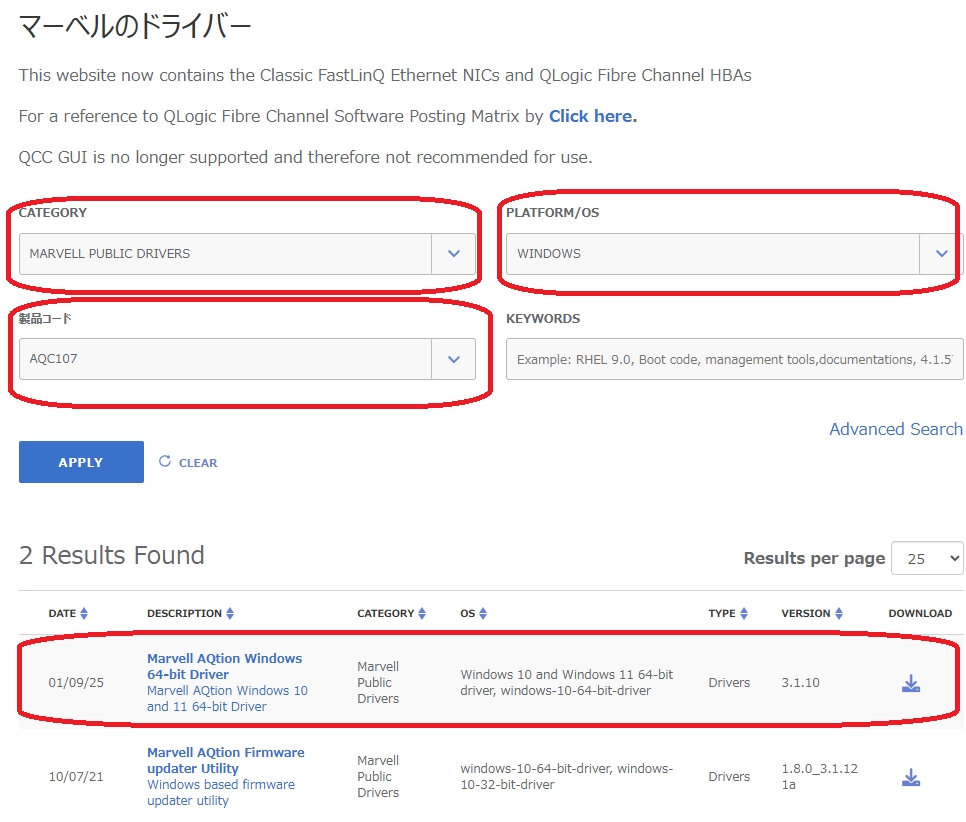This screenshot has width=966, height=822.
Task: Sort results by VERSION column
Action: (x=812, y=613)
